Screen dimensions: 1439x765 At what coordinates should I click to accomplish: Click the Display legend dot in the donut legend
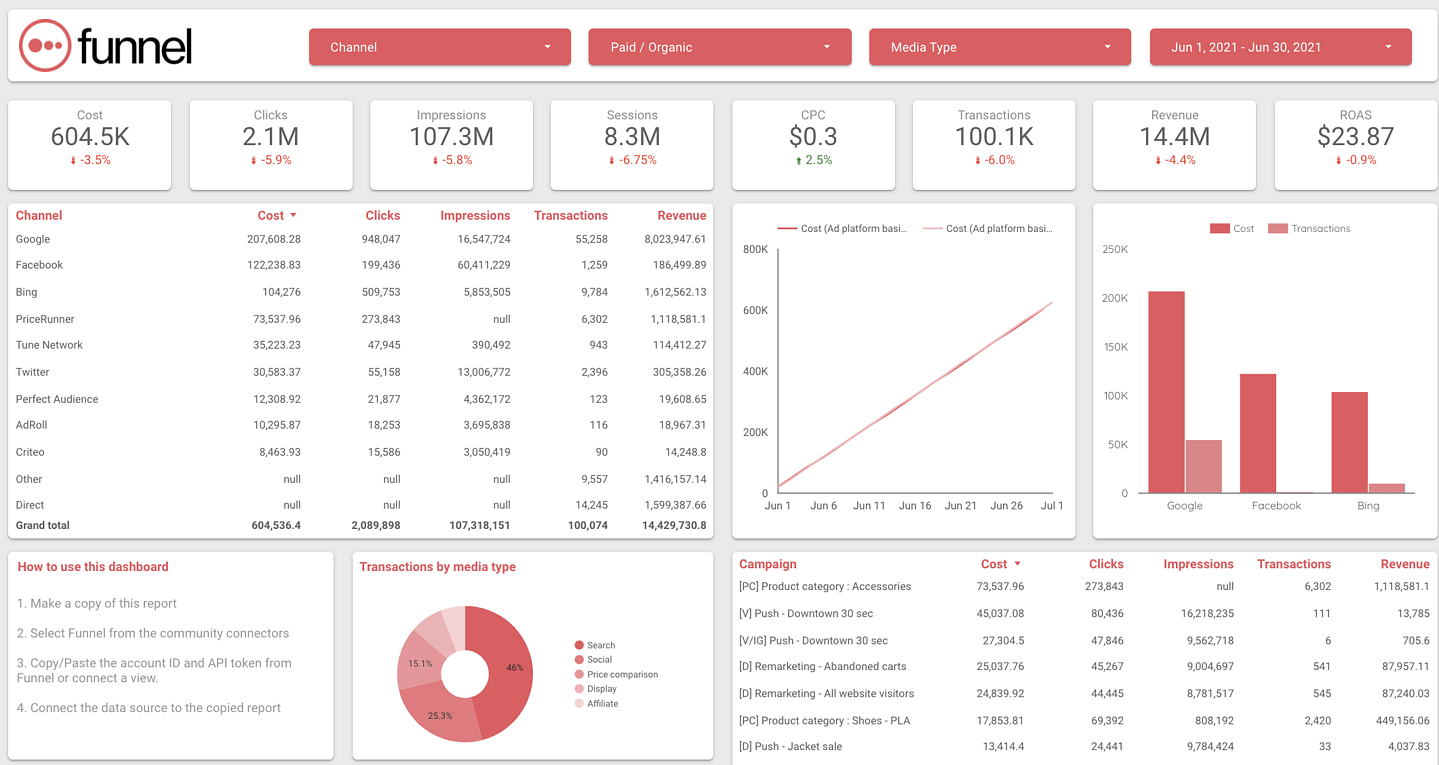pyautogui.click(x=578, y=688)
